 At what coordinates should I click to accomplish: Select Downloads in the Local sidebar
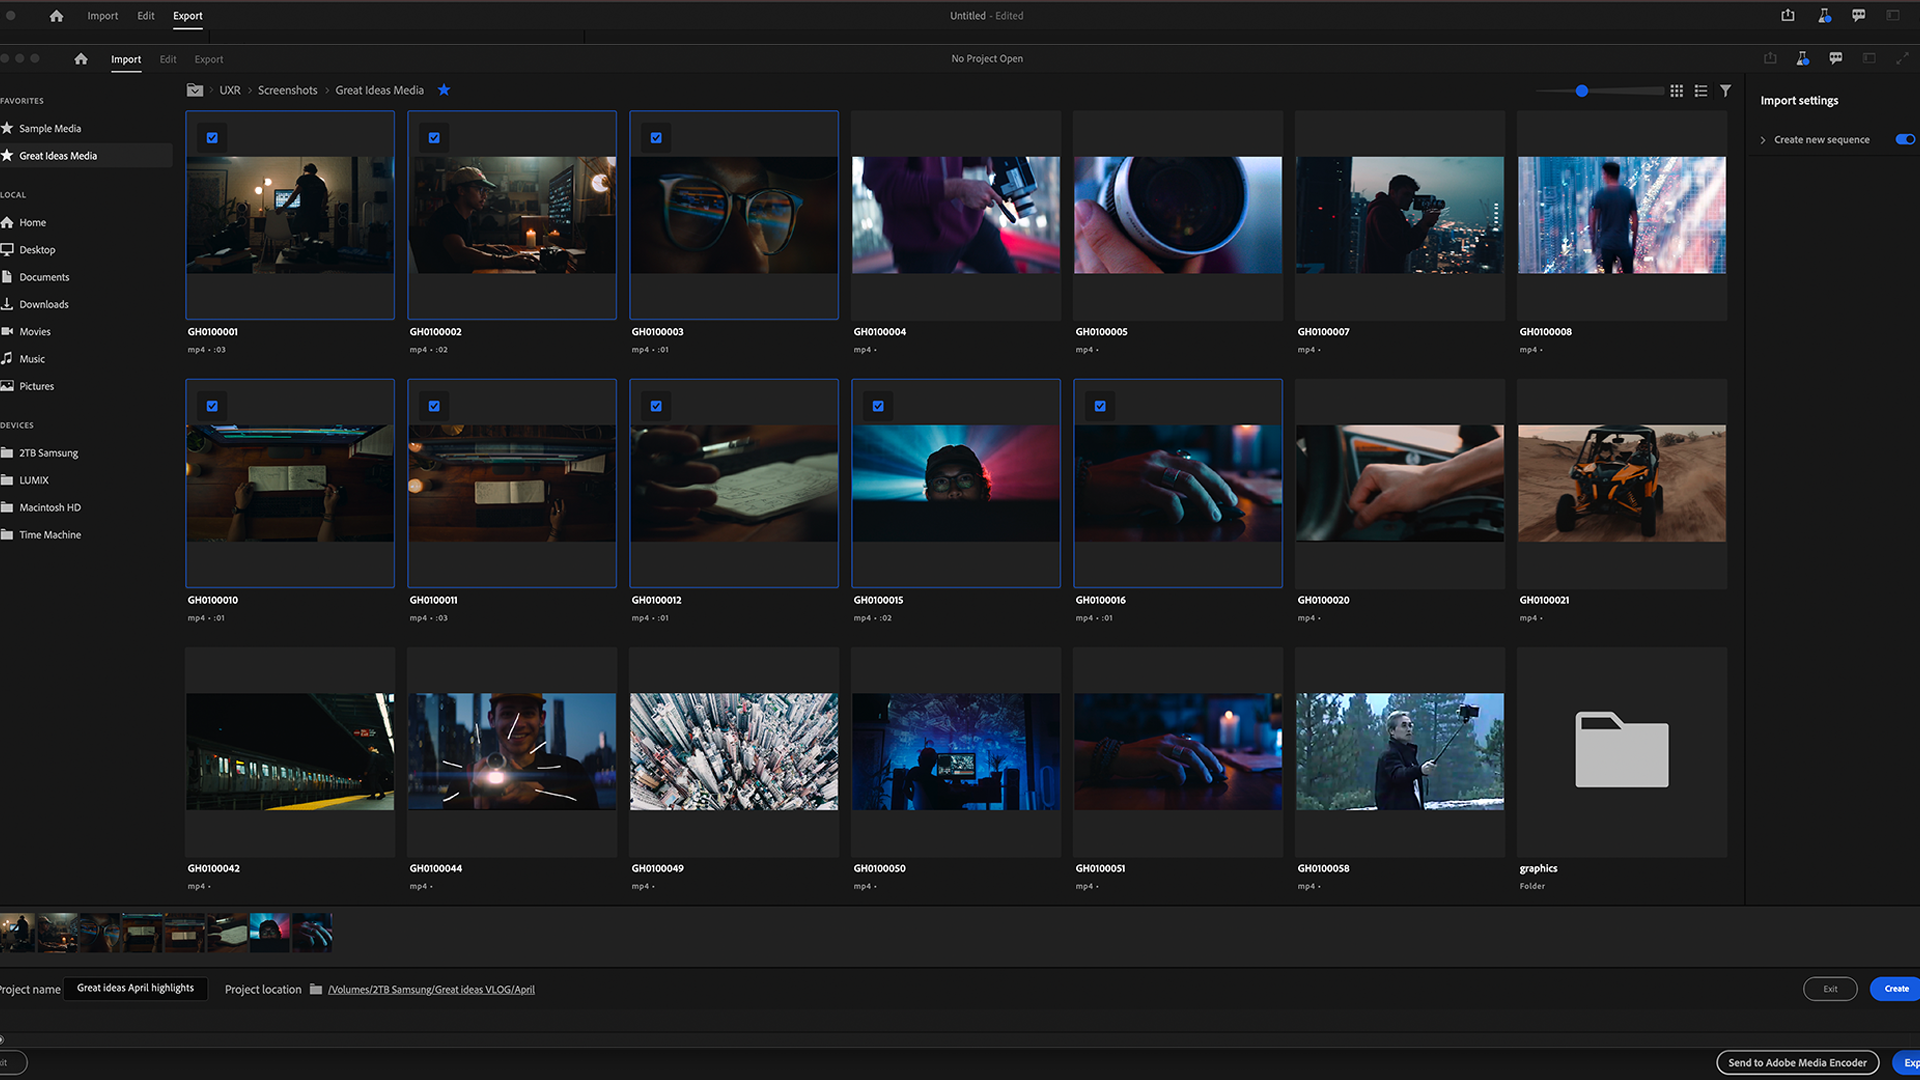(x=44, y=305)
